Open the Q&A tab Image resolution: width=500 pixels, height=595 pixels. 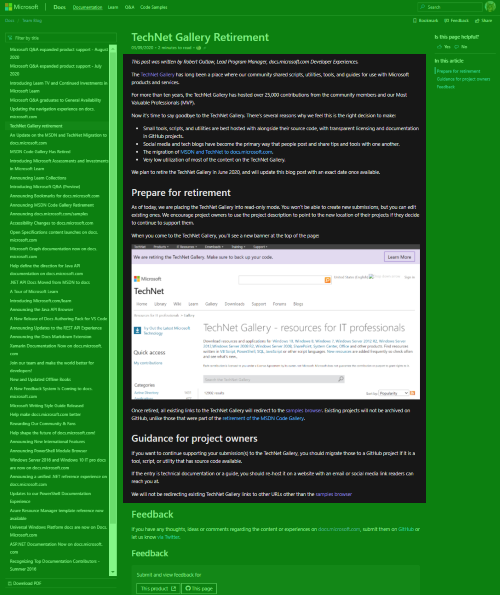[129, 7]
